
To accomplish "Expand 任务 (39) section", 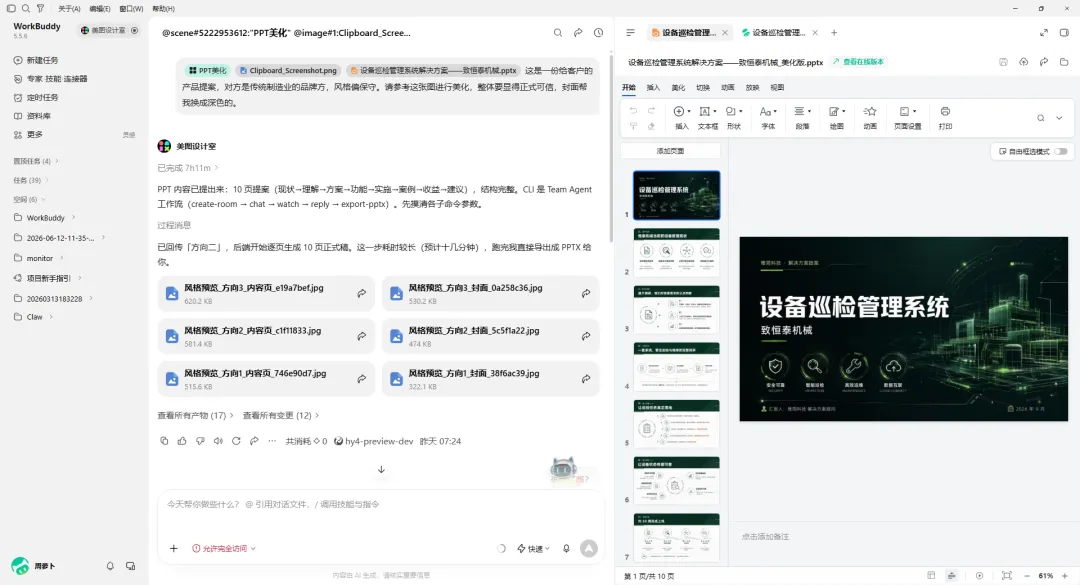I will (x=31, y=181).
